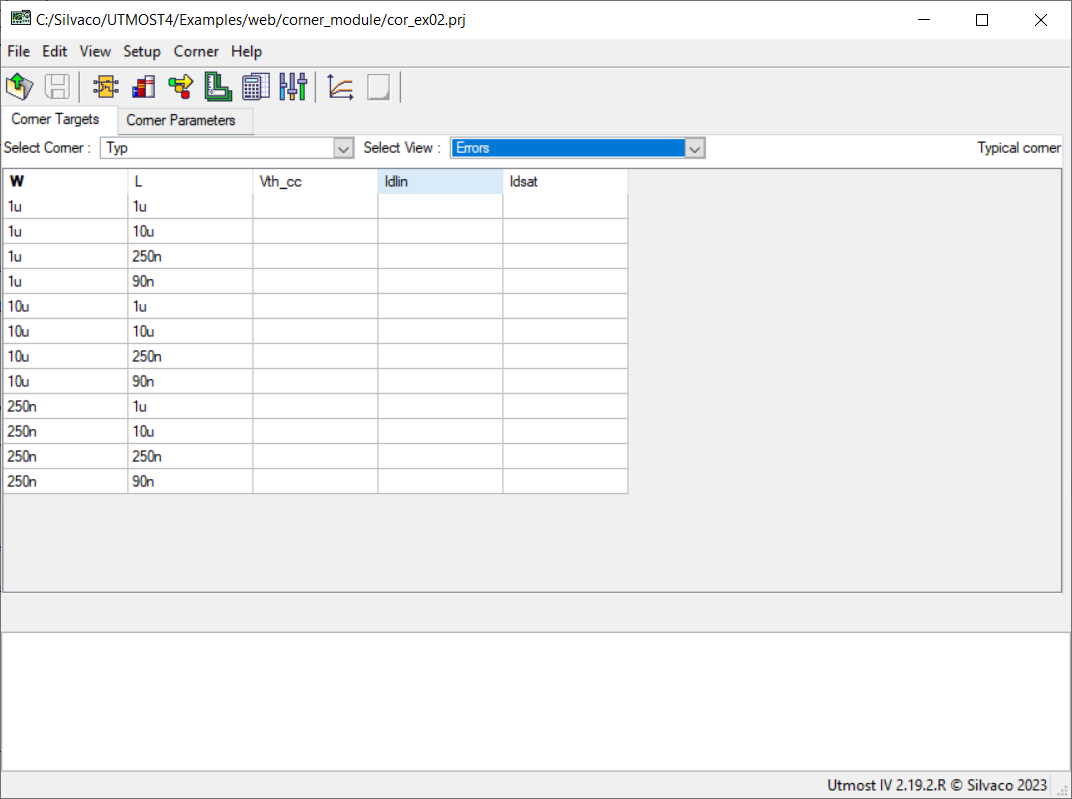Click Vth_cc cell for W 1u L 1u

coord(315,206)
